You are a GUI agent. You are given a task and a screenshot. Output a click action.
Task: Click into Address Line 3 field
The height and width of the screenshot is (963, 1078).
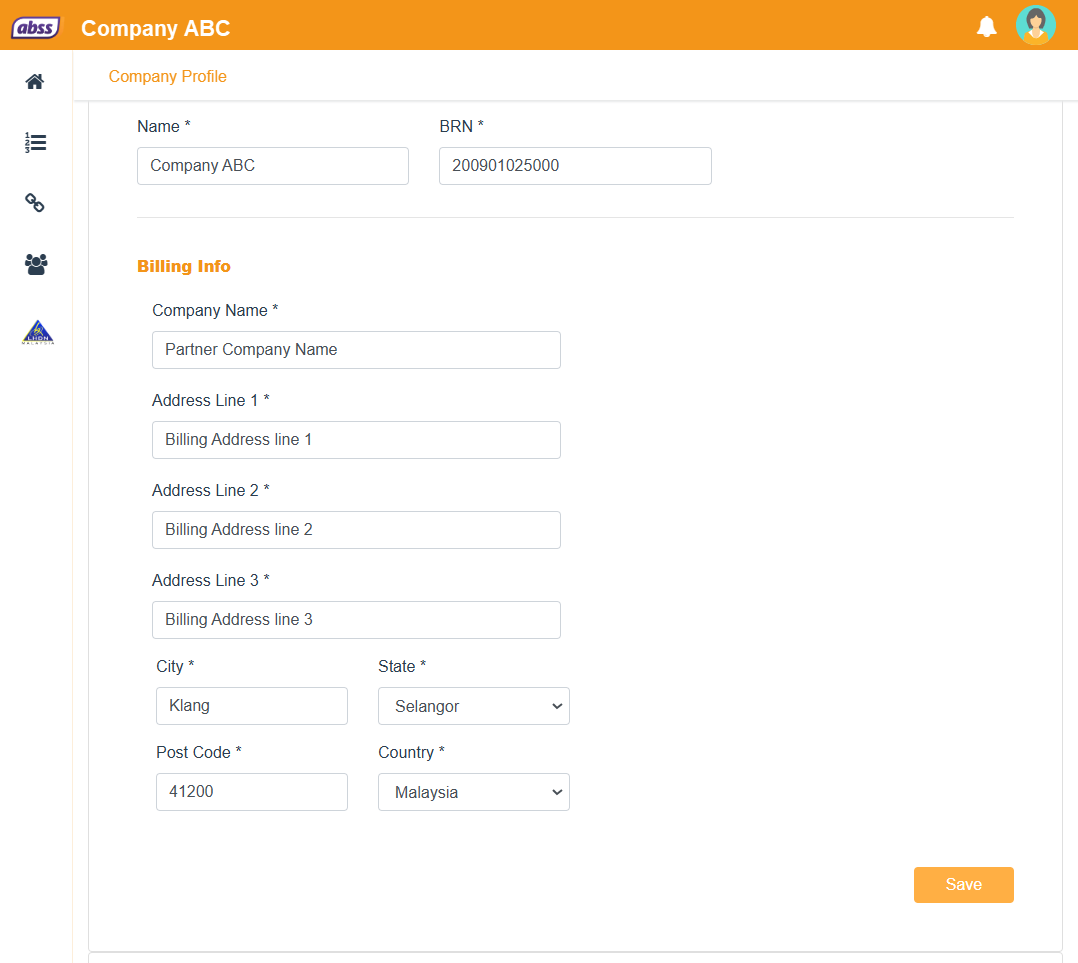click(x=356, y=620)
